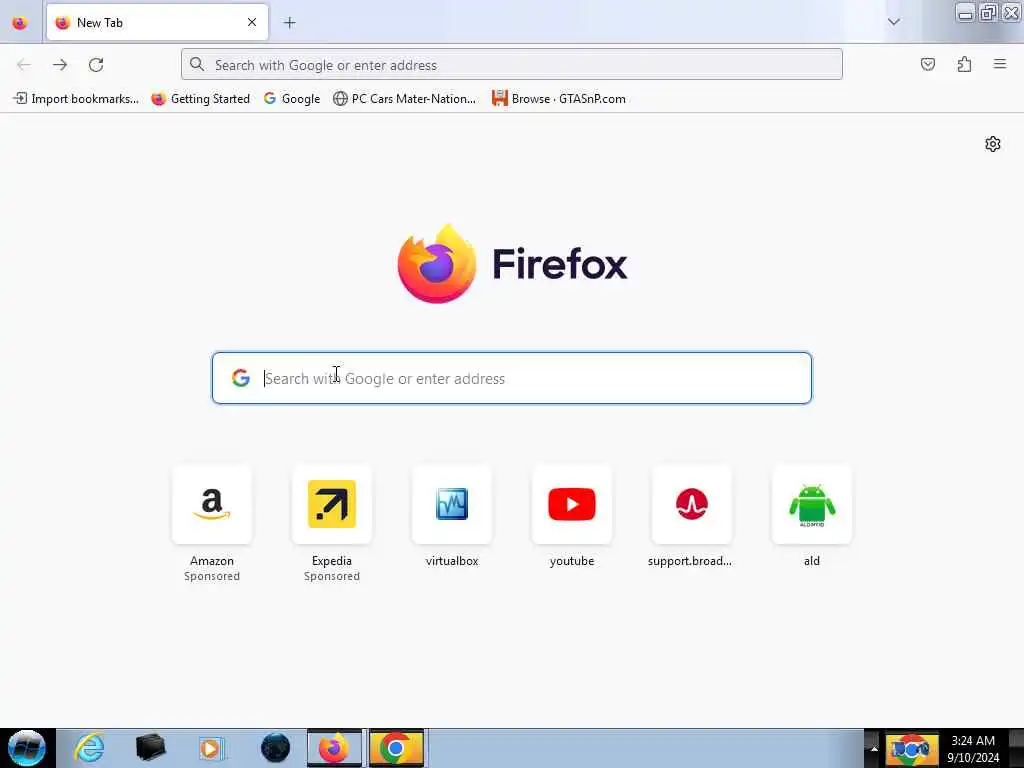Open a new tab with plus button
This screenshot has height=768, width=1024.
point(290,23)
